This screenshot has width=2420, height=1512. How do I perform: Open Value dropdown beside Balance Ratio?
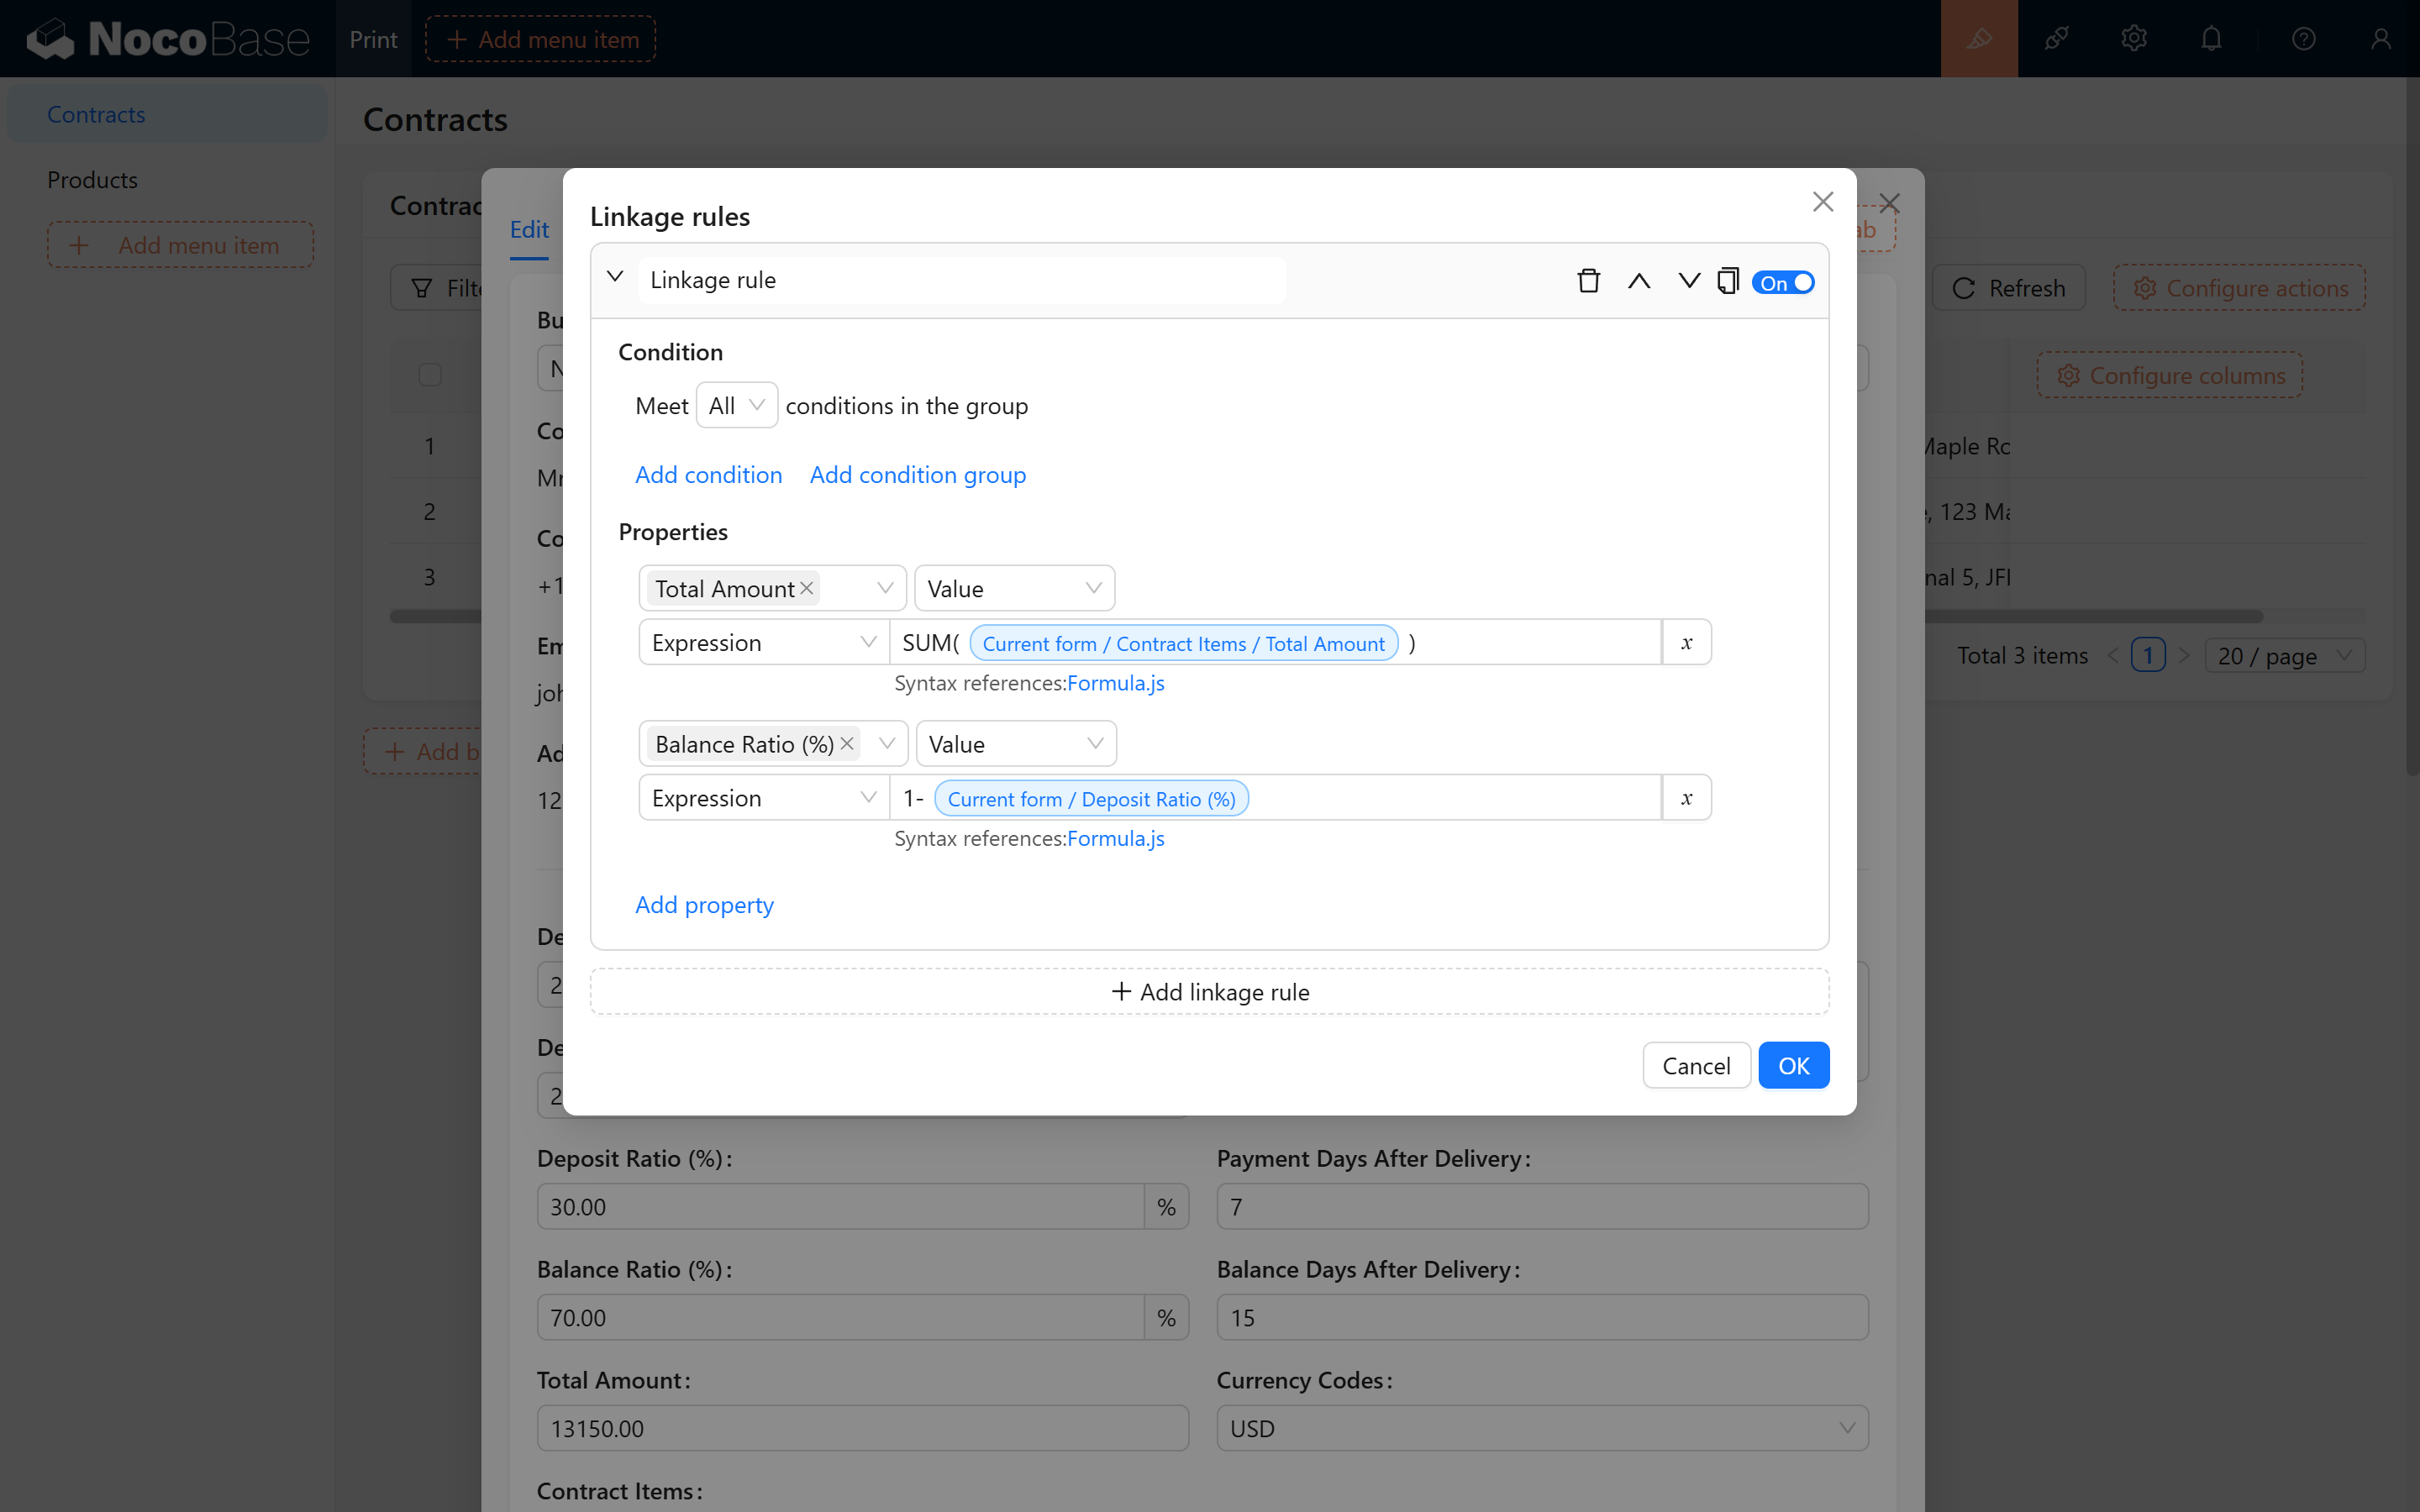point(1015,744)
